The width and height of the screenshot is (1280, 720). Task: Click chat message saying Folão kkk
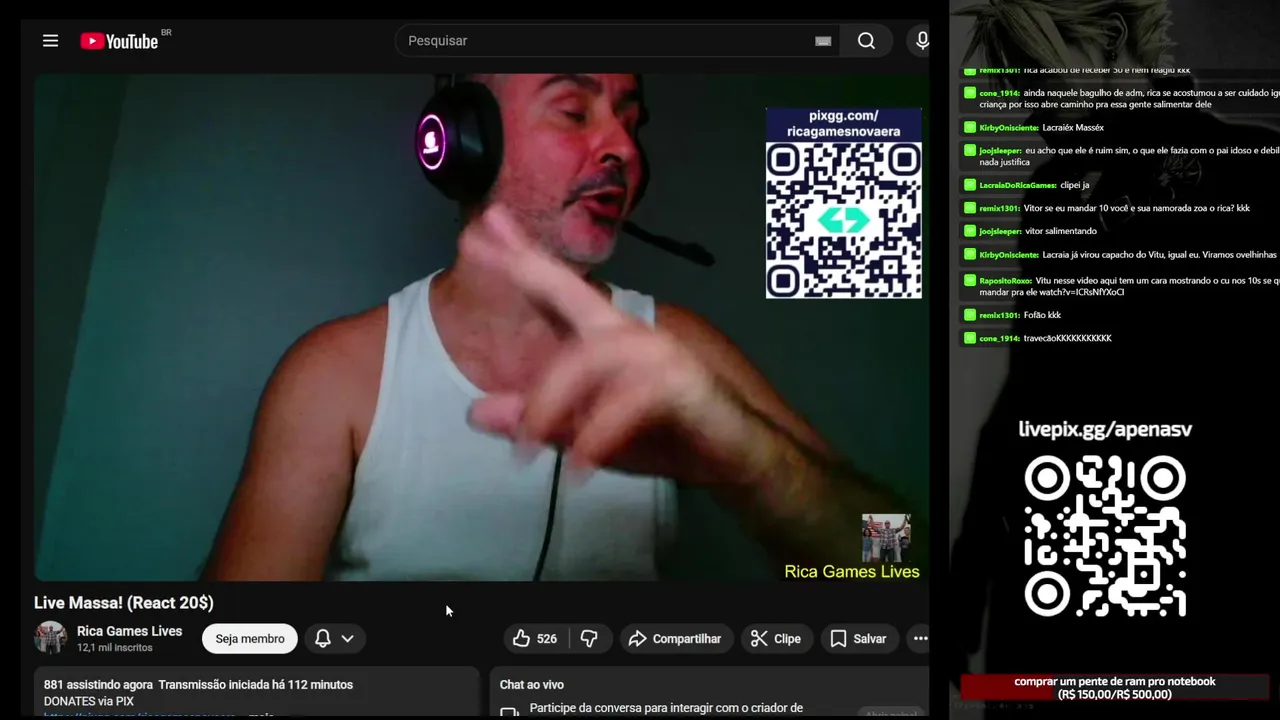pos(1013,315)
